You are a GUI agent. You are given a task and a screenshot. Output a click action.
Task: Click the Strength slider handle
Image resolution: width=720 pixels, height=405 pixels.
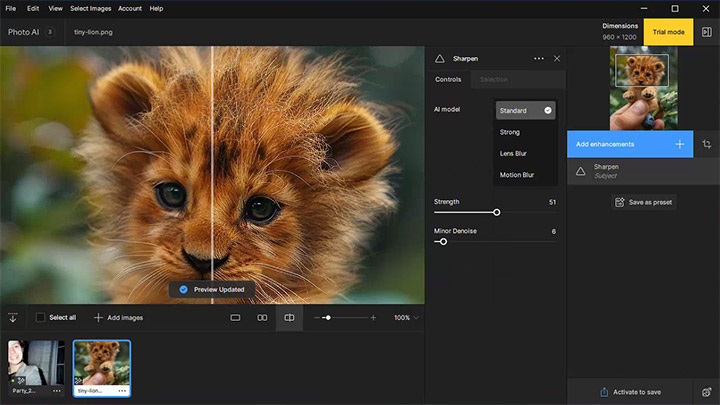pos(496,212)
